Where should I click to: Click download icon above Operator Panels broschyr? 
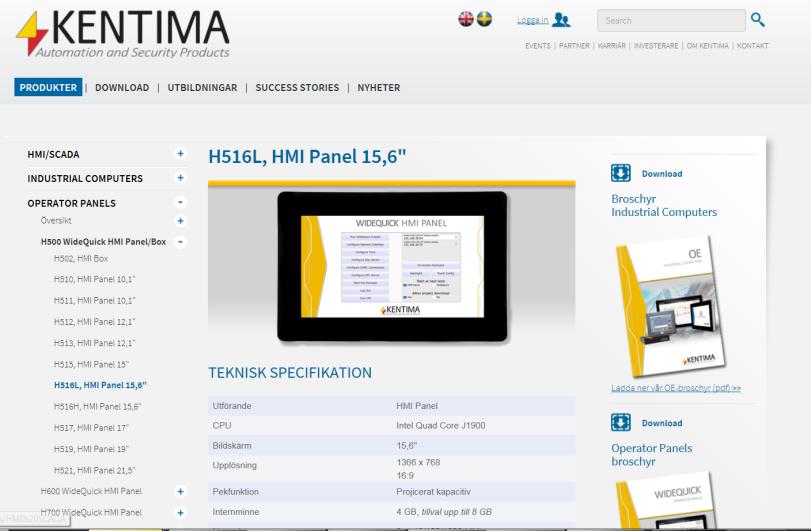tap(621, 422)
